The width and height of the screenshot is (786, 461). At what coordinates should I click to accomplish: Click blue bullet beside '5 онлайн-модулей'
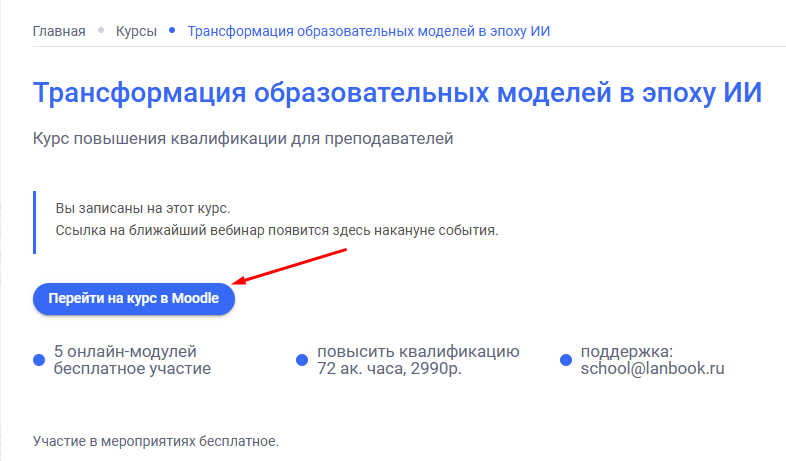(39, 360)
